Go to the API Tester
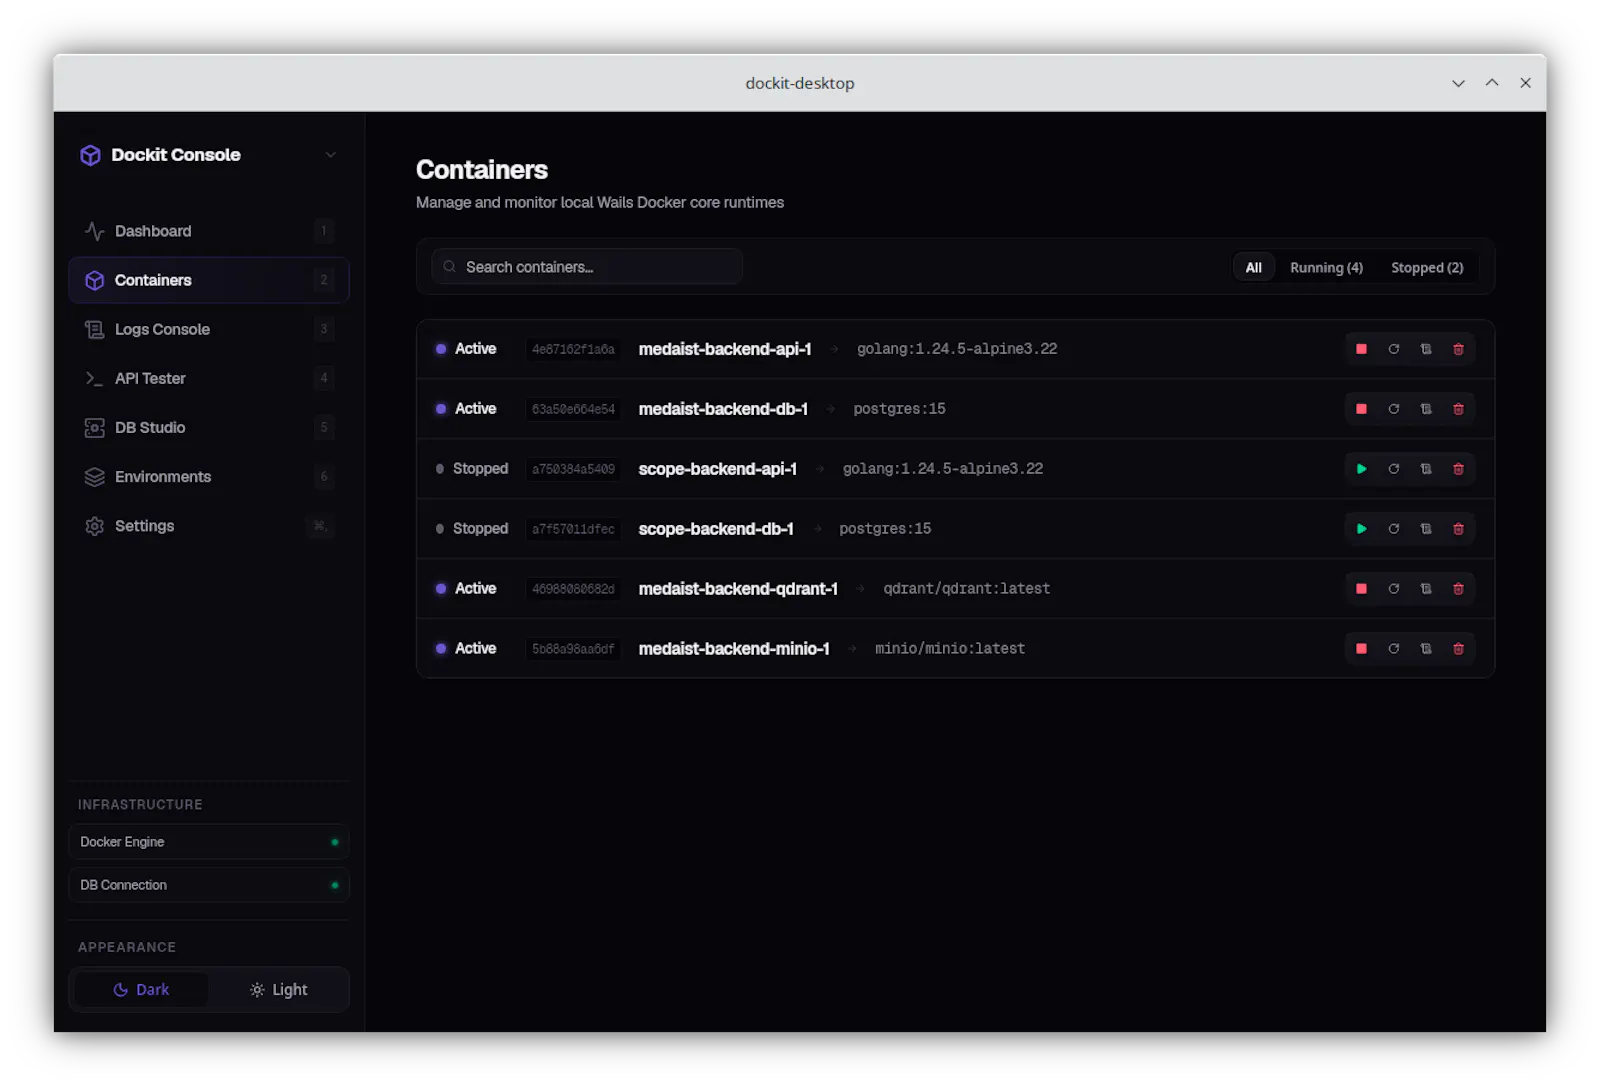Image resolution: width=1600 pixels, height=1086 pixels. 208,378
